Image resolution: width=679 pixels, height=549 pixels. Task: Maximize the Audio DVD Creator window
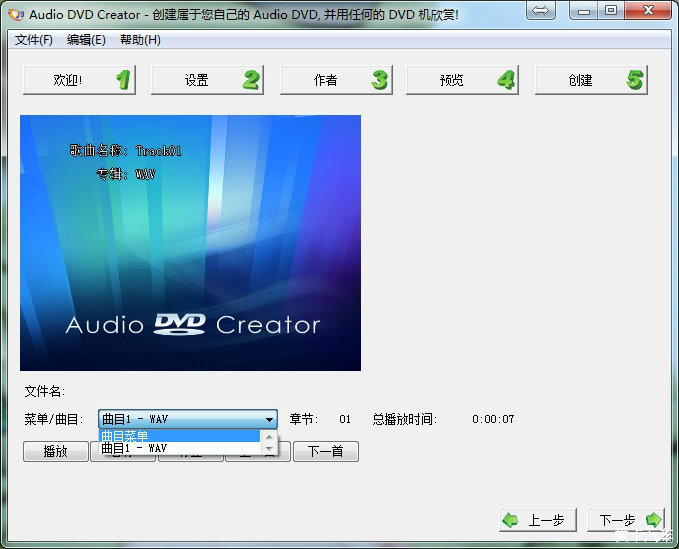pyautogui.click(x=611, y=10)
